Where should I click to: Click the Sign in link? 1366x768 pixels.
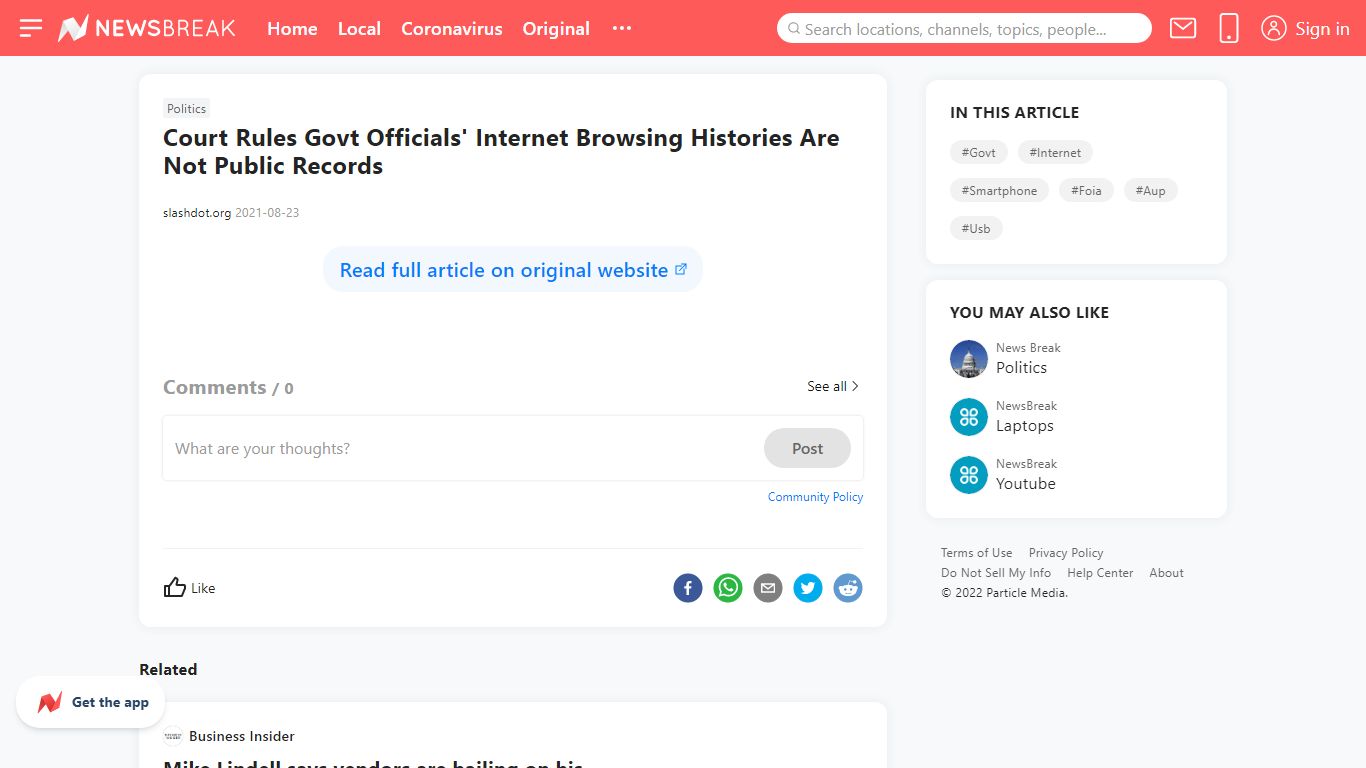[x=1322, y=29]
